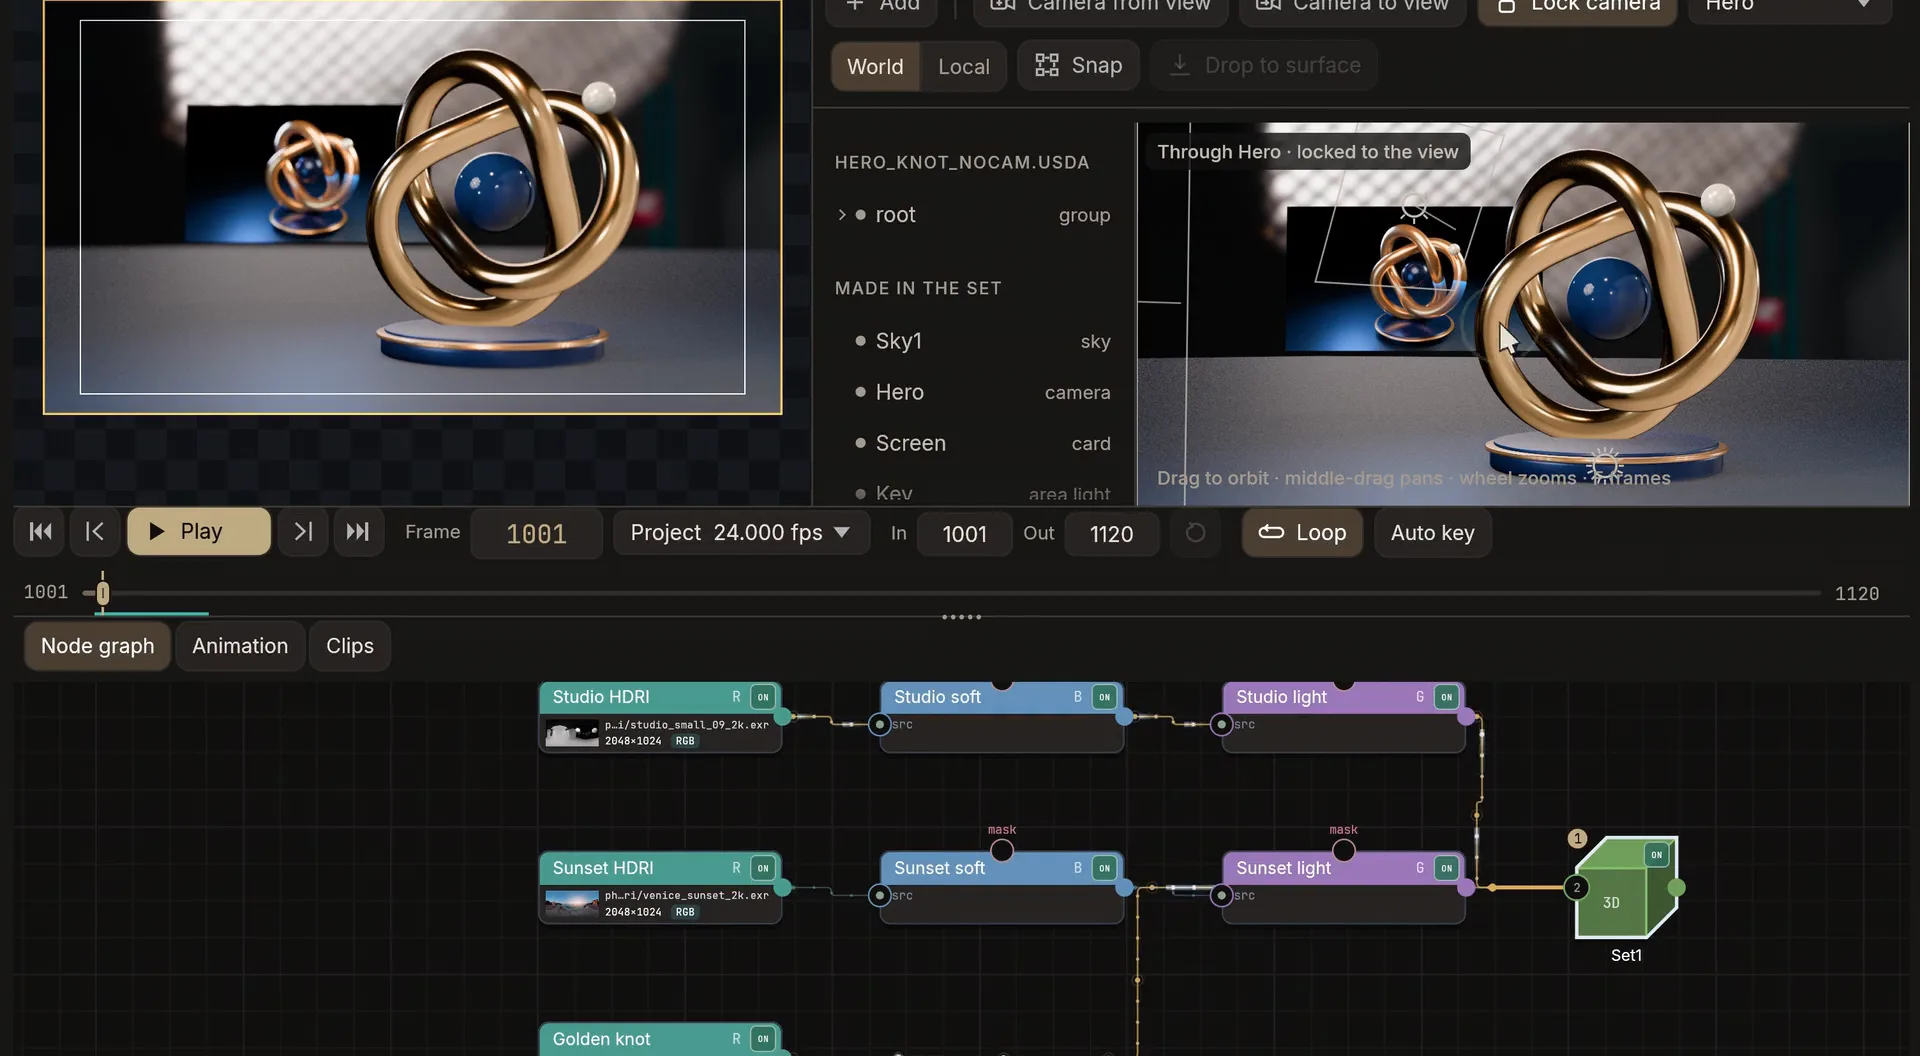Toggle ON switch on Set1 node
The height and width of the screenshot is (1056, 1920).
coord(1657,855)
